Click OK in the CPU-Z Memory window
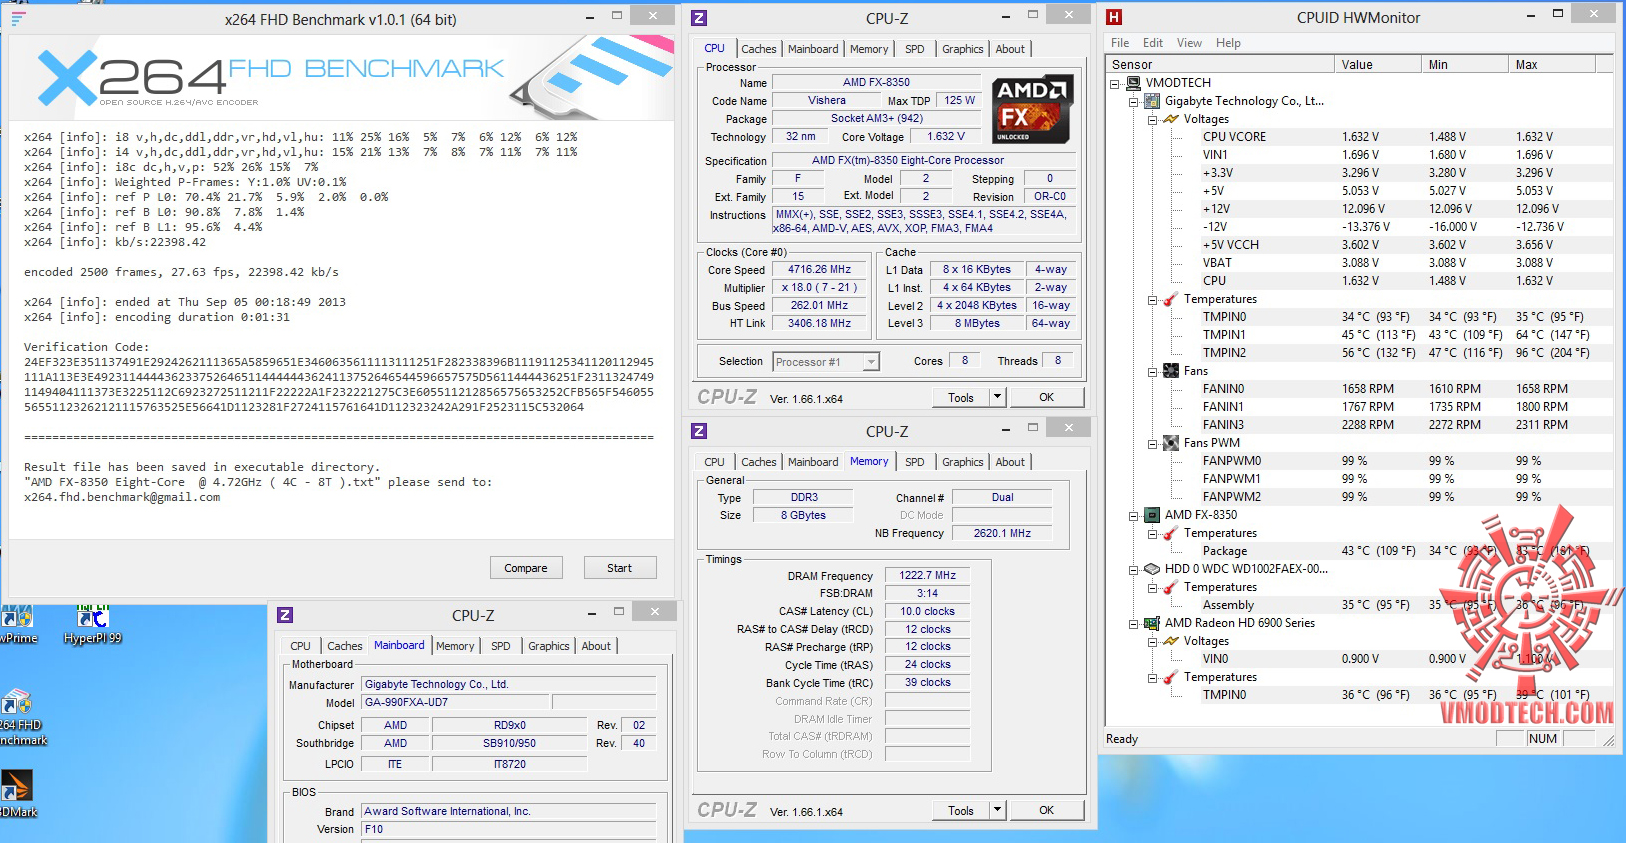Viewport: 1626px width, 843px height. [x=1046, y=810]
